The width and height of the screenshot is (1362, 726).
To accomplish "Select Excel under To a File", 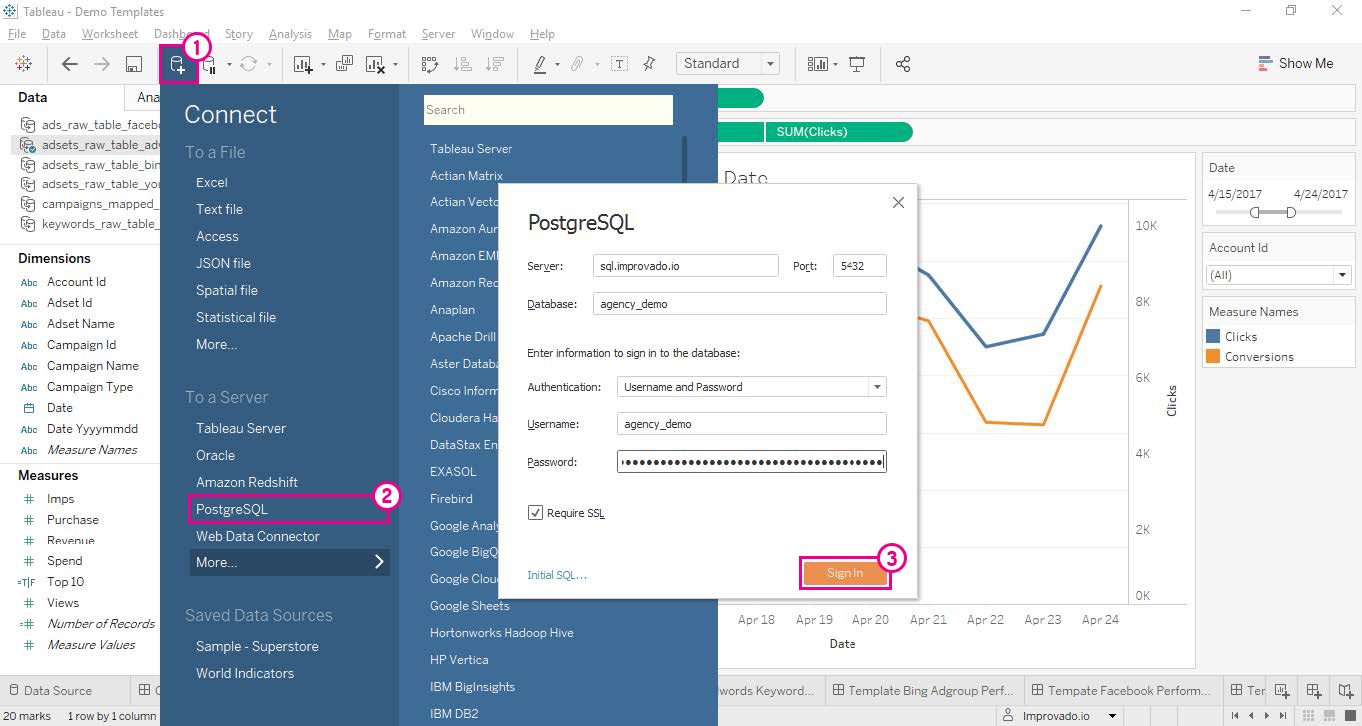I will point(212,182).
